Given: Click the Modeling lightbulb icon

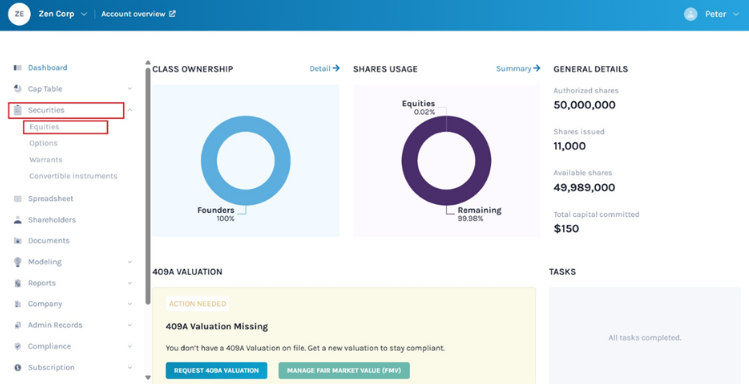Looking at the screenshot, I should tap(18, 262).
